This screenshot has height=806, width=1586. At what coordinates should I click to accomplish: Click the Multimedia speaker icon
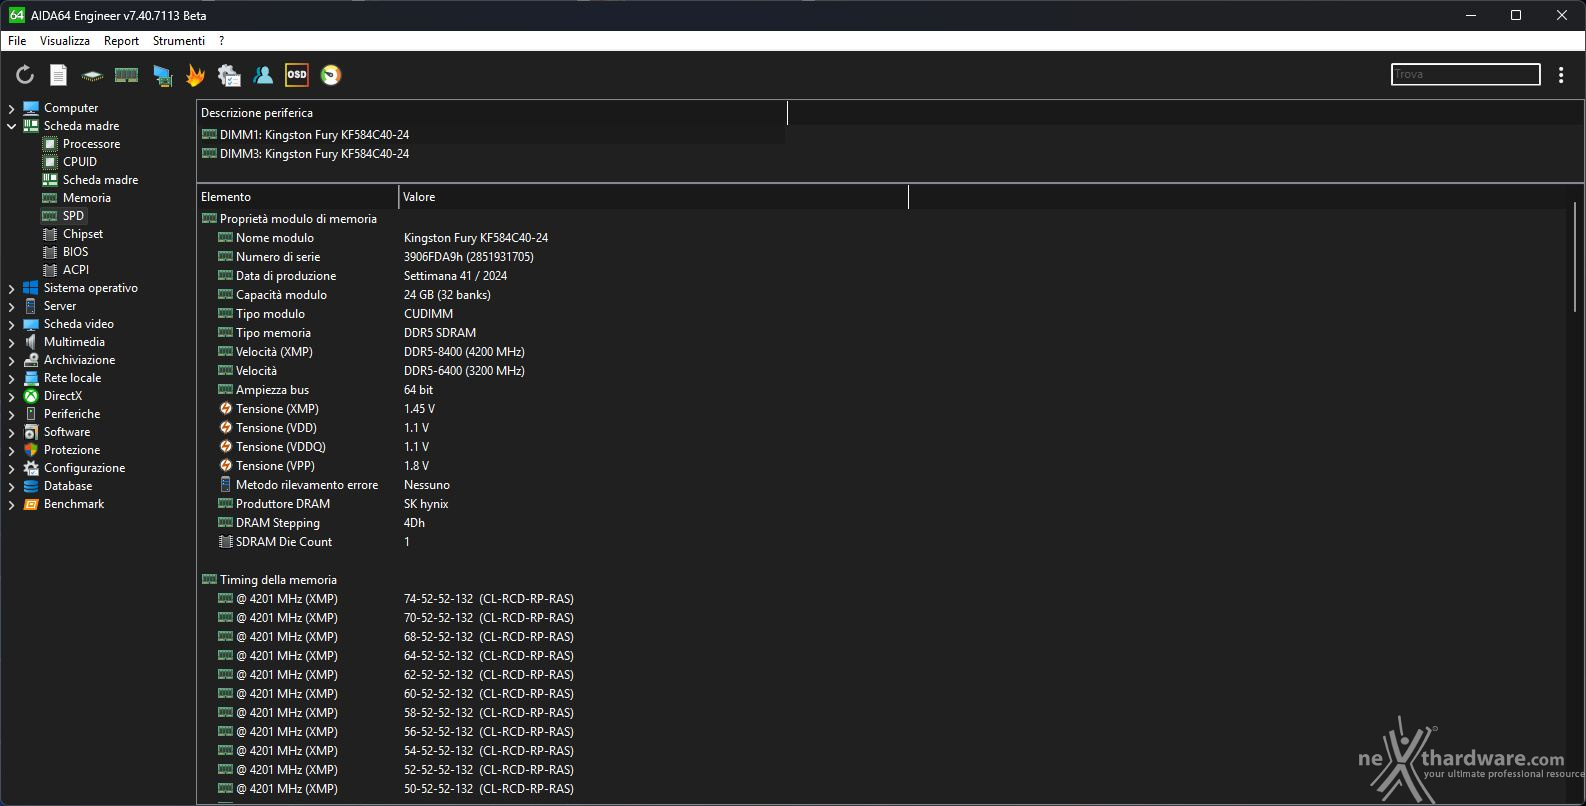pyautogui.click(x=31, y=342)
